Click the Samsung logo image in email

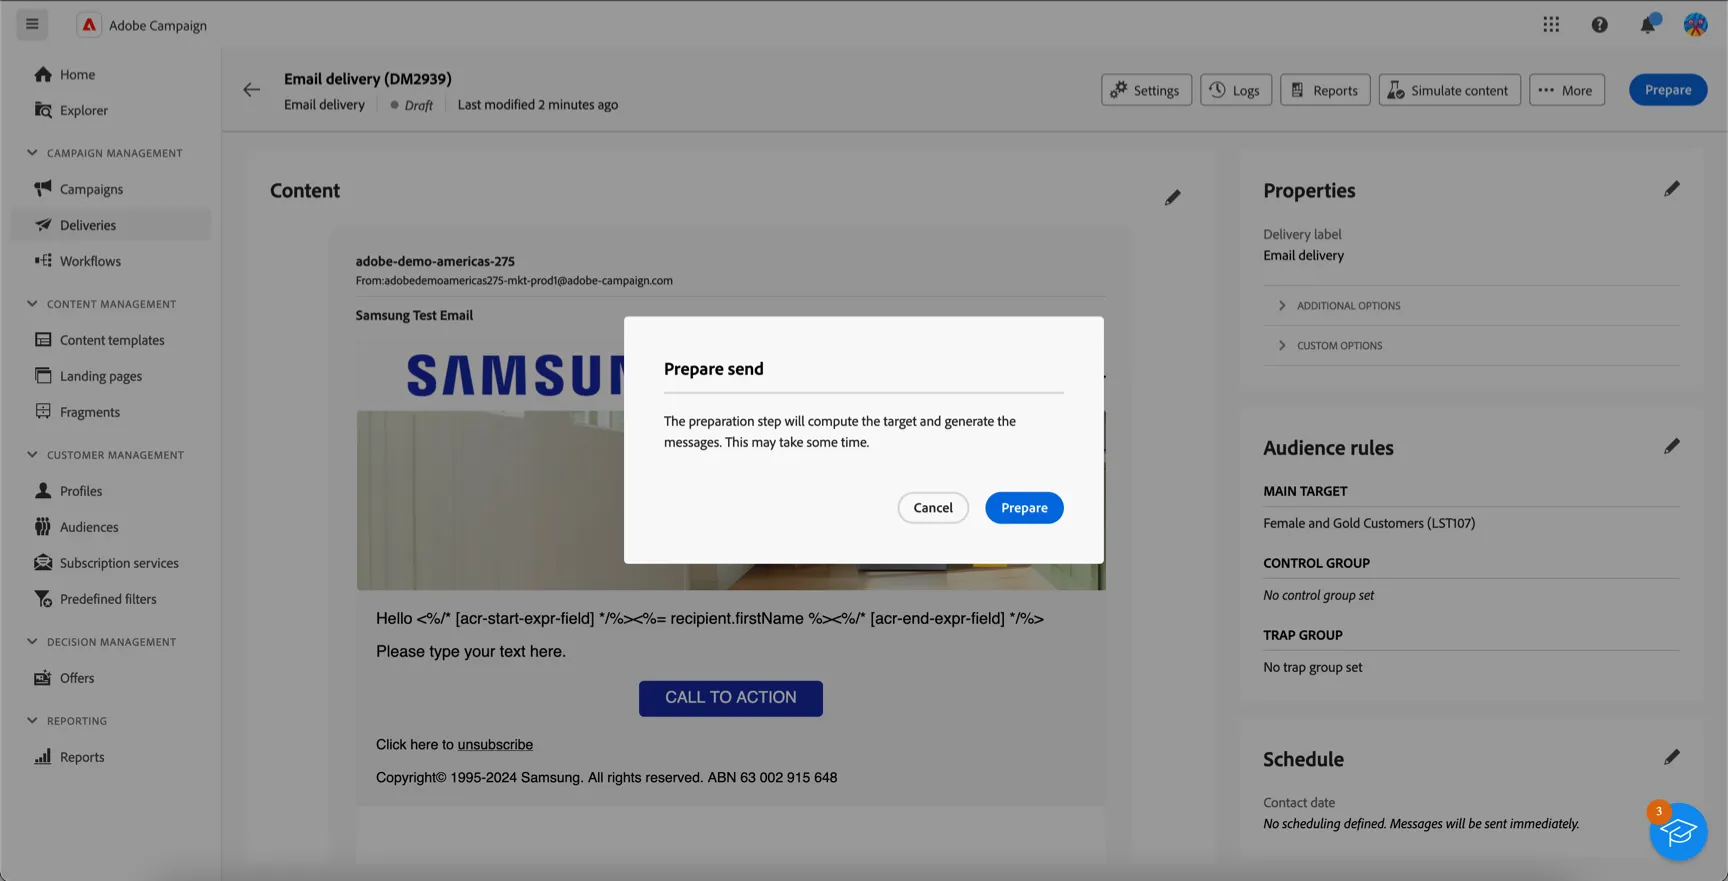pyautogui.click(x=515, y=375)
